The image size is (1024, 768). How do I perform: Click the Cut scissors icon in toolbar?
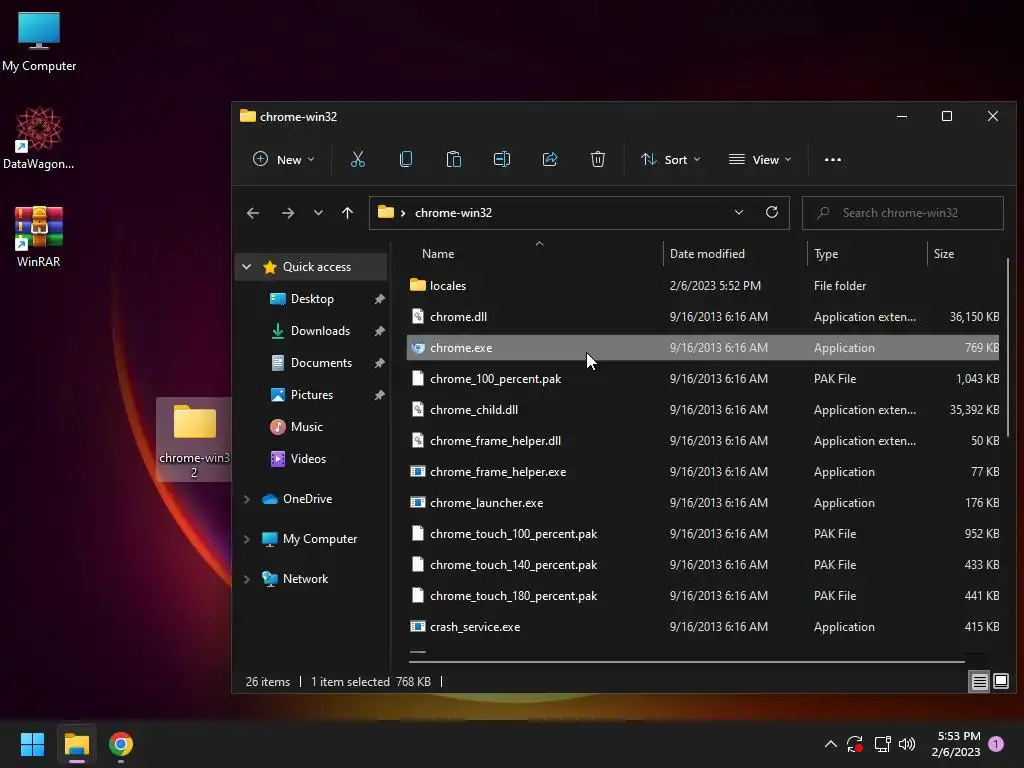pyautogui.click(x=357, y=159)
